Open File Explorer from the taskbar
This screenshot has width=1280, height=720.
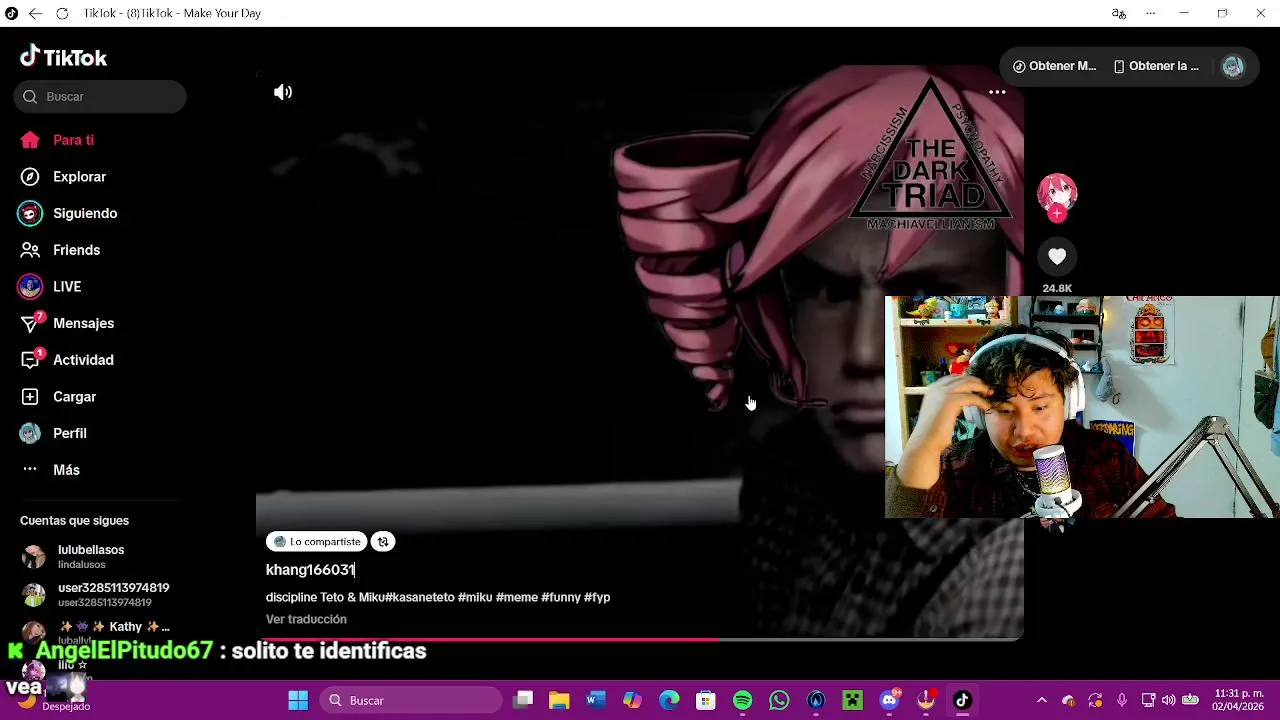559,700
